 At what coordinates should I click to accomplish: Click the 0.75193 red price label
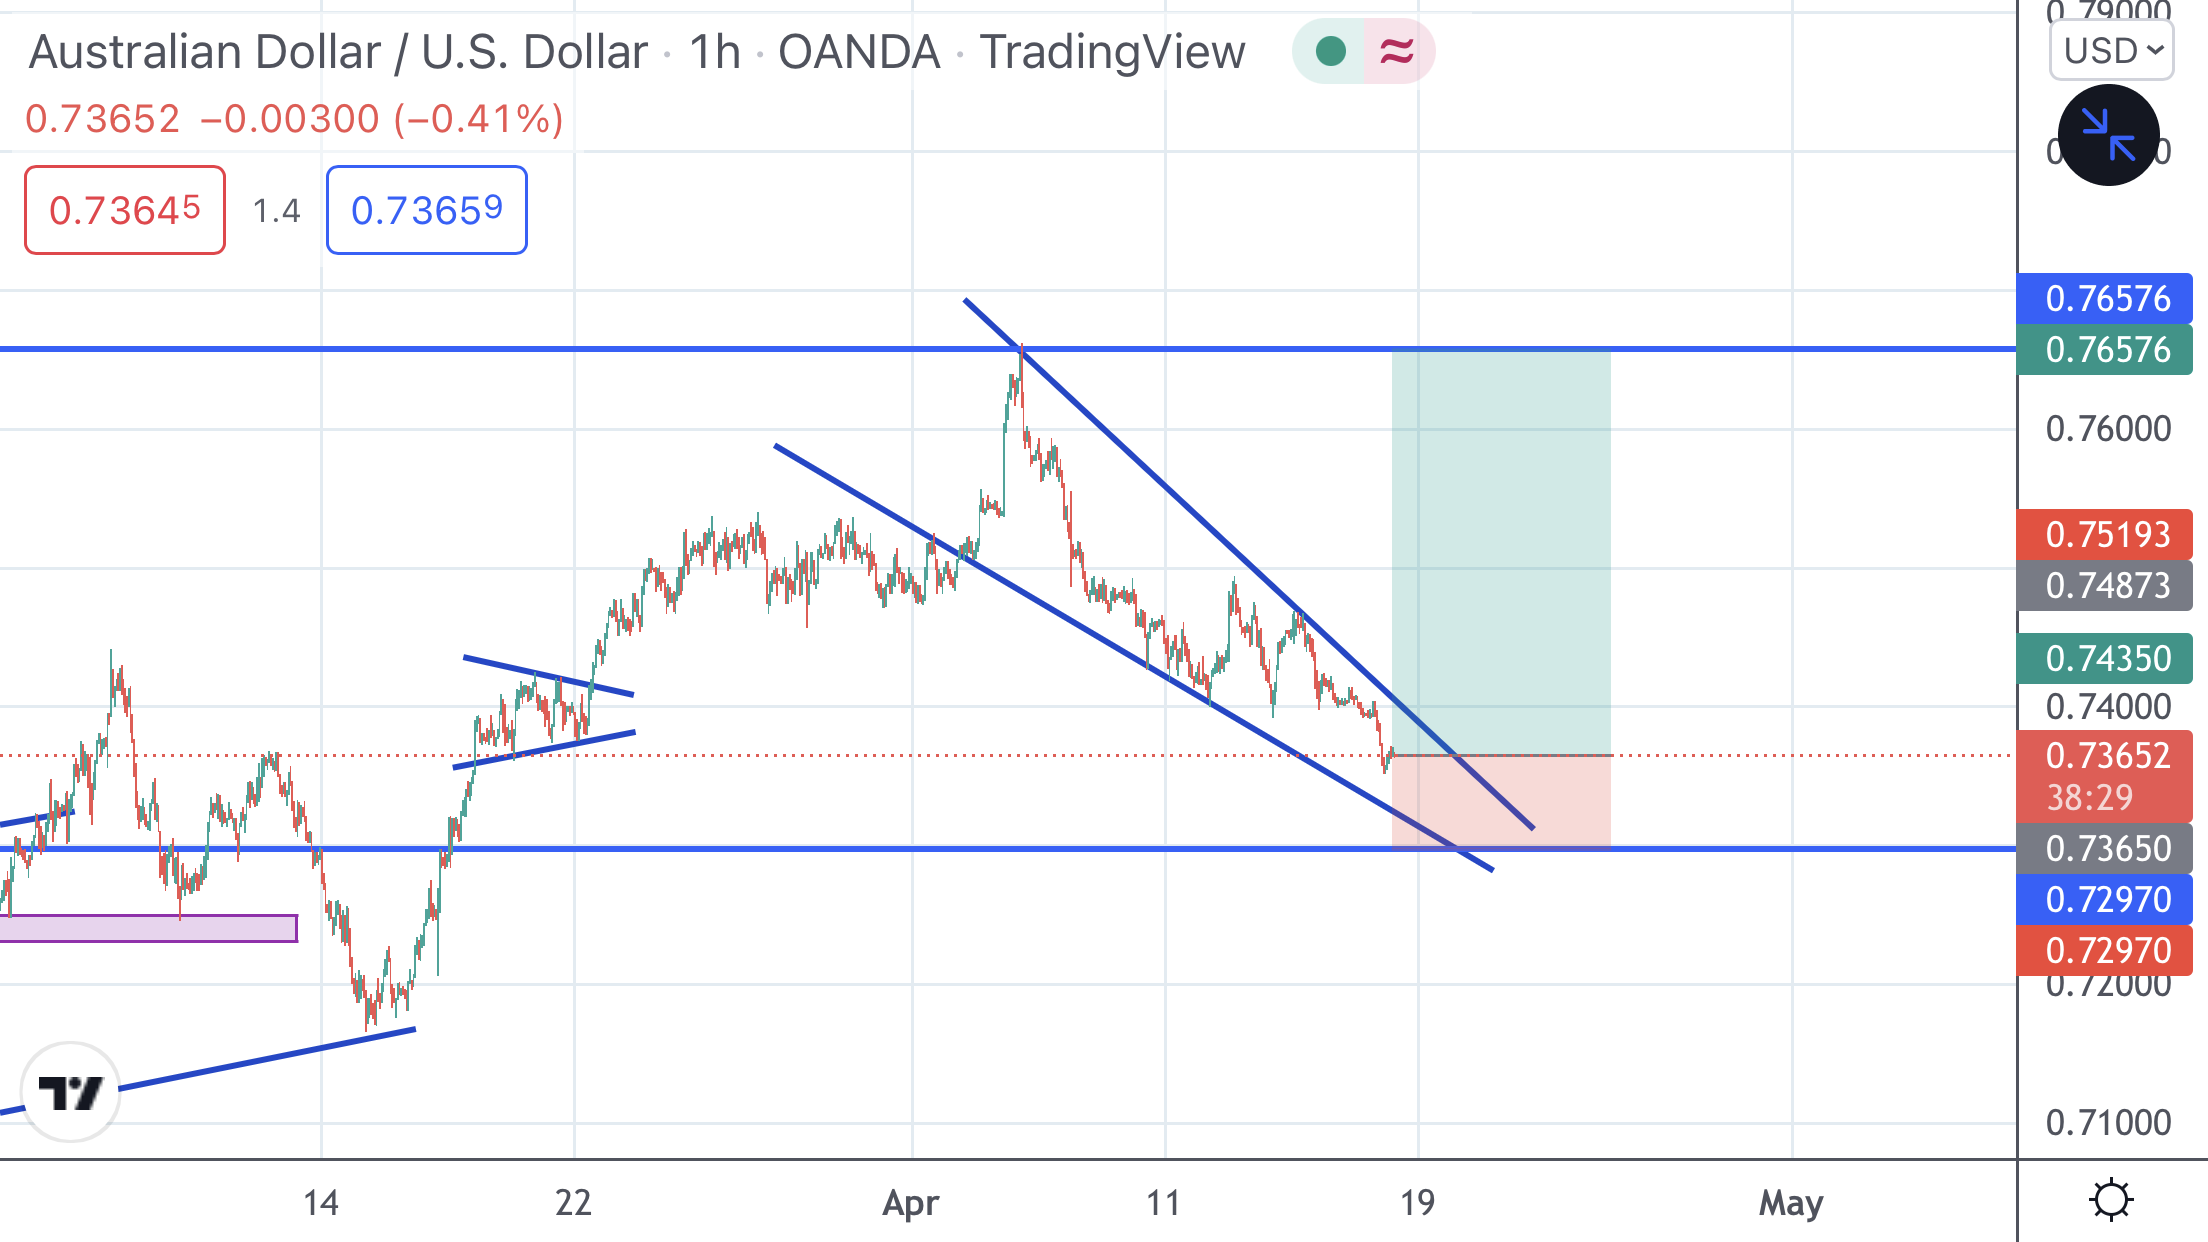pyautogui.click(x=2106, y=534)
